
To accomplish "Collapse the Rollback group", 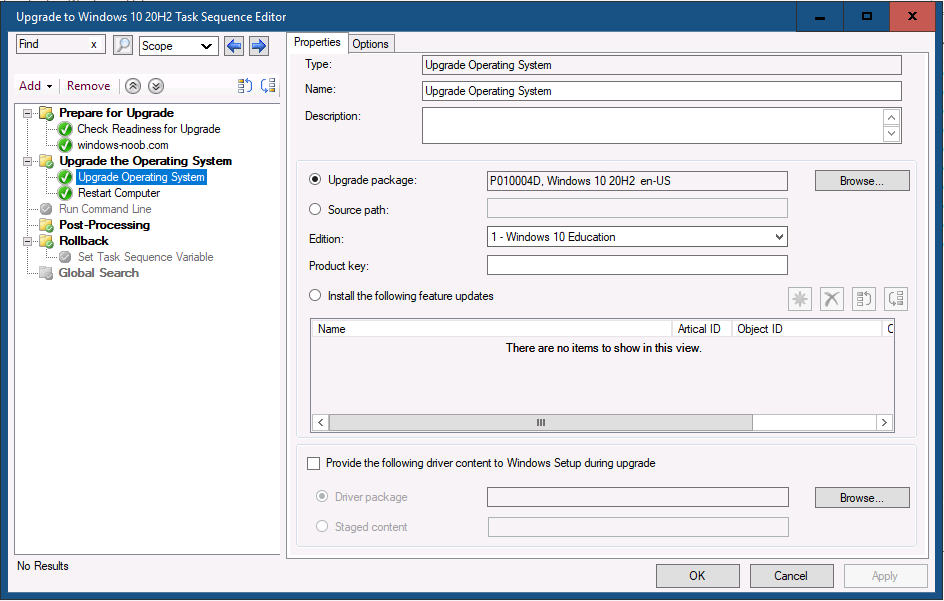I will tap(28, 241).
